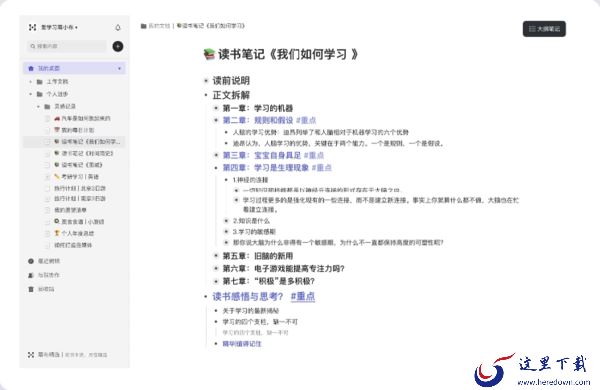Click the blue linked item at the outline's end
The image size is (600, 390).
point(242,344)
